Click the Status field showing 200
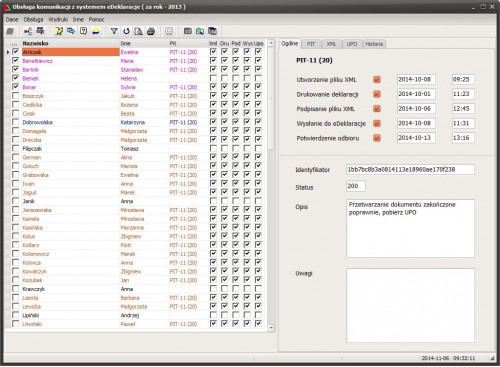500x367 pixels. tap(356, 186)
